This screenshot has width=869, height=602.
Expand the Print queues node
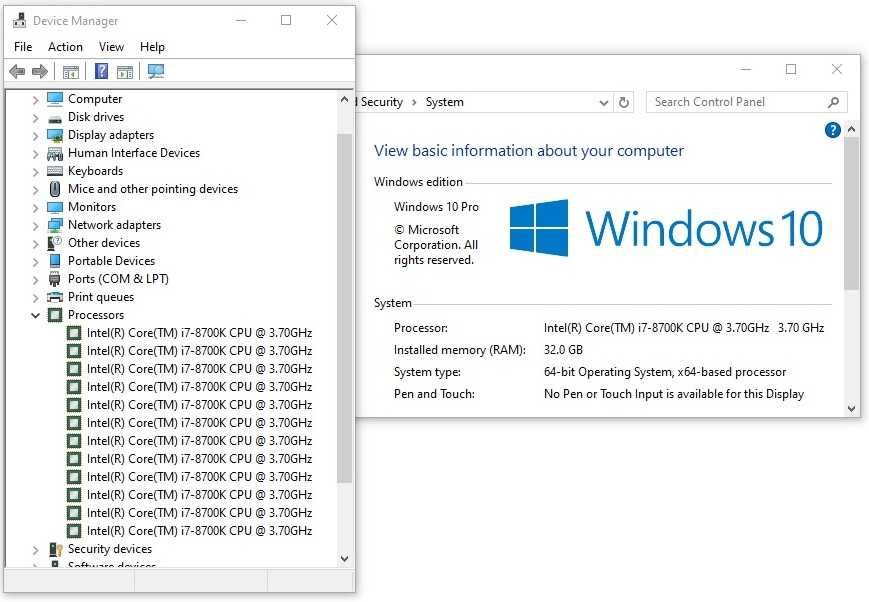pos(35,298)
